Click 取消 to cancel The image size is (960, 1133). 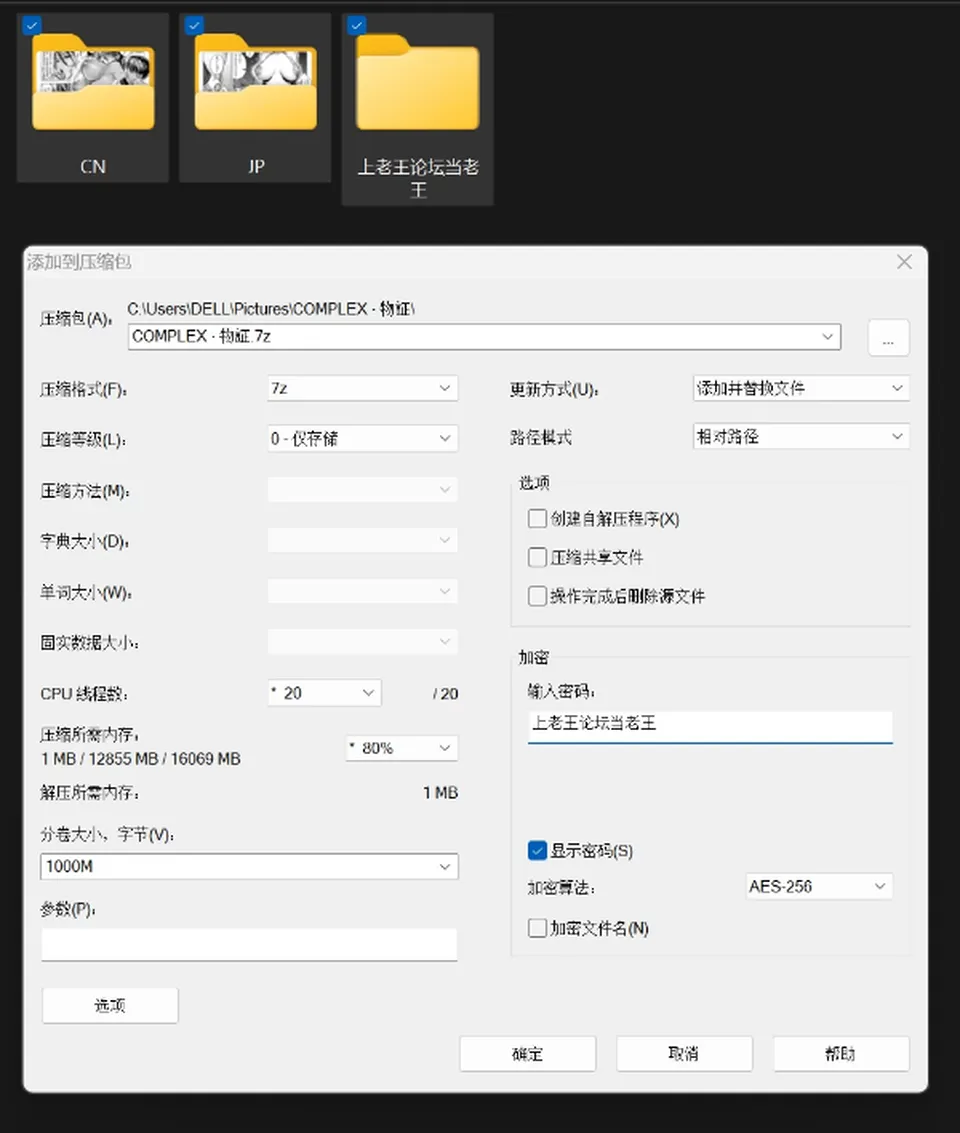coord(684,1054)
